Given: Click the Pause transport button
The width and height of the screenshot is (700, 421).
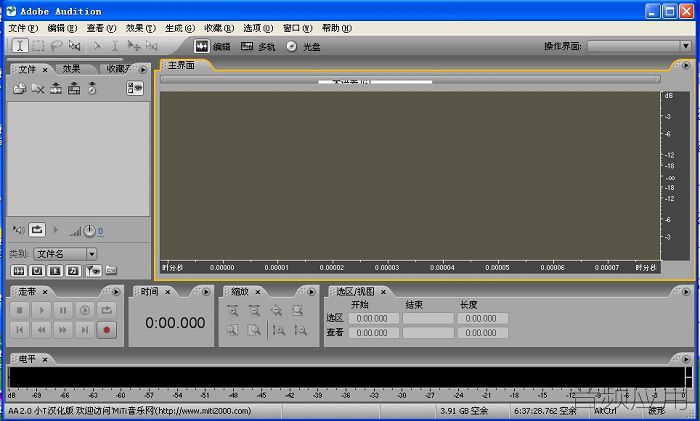Looking at the screenshot, I should coord(63,310).
